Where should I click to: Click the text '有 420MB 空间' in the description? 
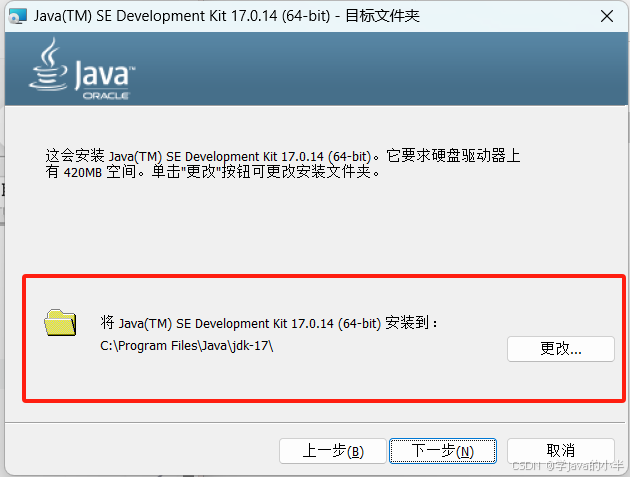91,172
